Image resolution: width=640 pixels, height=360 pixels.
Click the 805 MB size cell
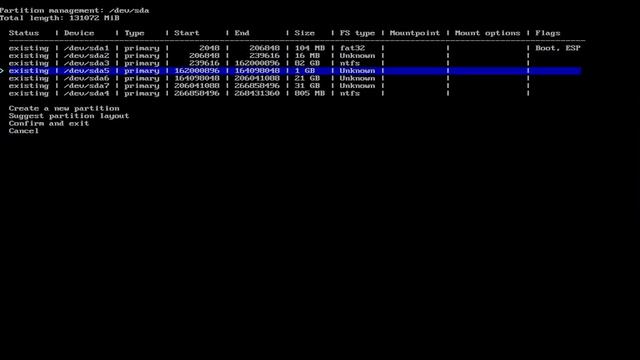click(309, 93)
